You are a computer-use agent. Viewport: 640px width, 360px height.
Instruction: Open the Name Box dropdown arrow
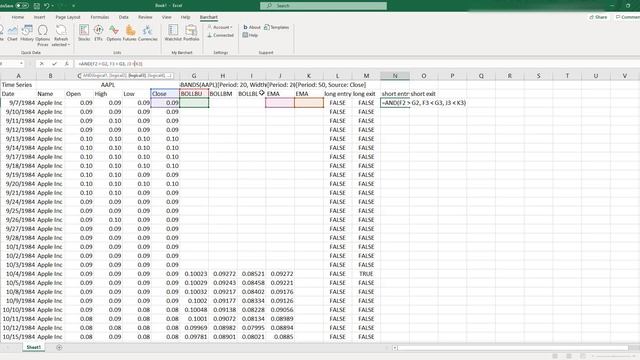click(x=21, y=64)
